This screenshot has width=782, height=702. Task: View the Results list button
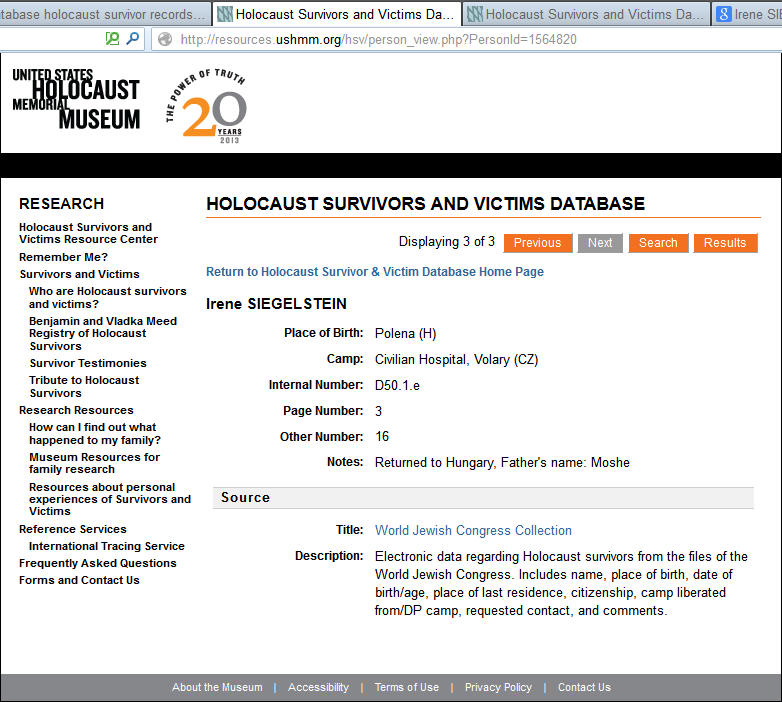point(725,243)
